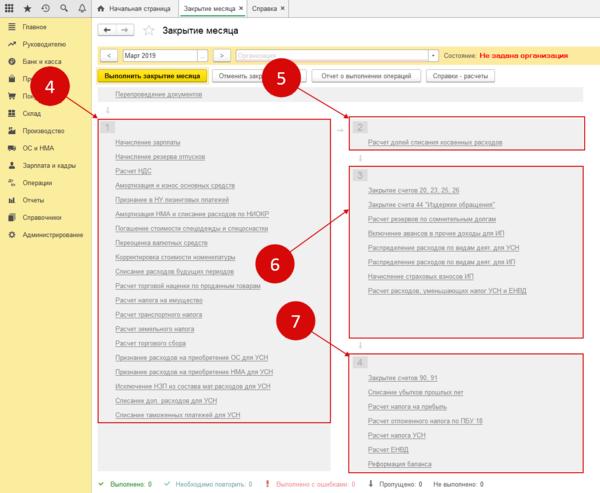Click the Администрирование gear icon
600x493 pixels.
[x=12, y=235]
